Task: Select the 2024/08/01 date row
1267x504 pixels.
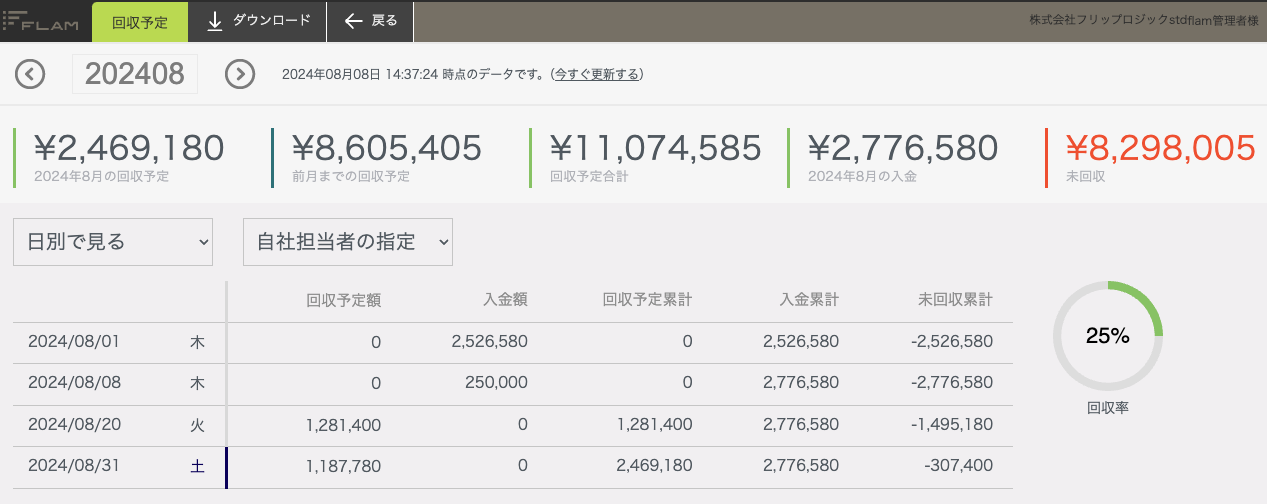Action: point(513,342)
